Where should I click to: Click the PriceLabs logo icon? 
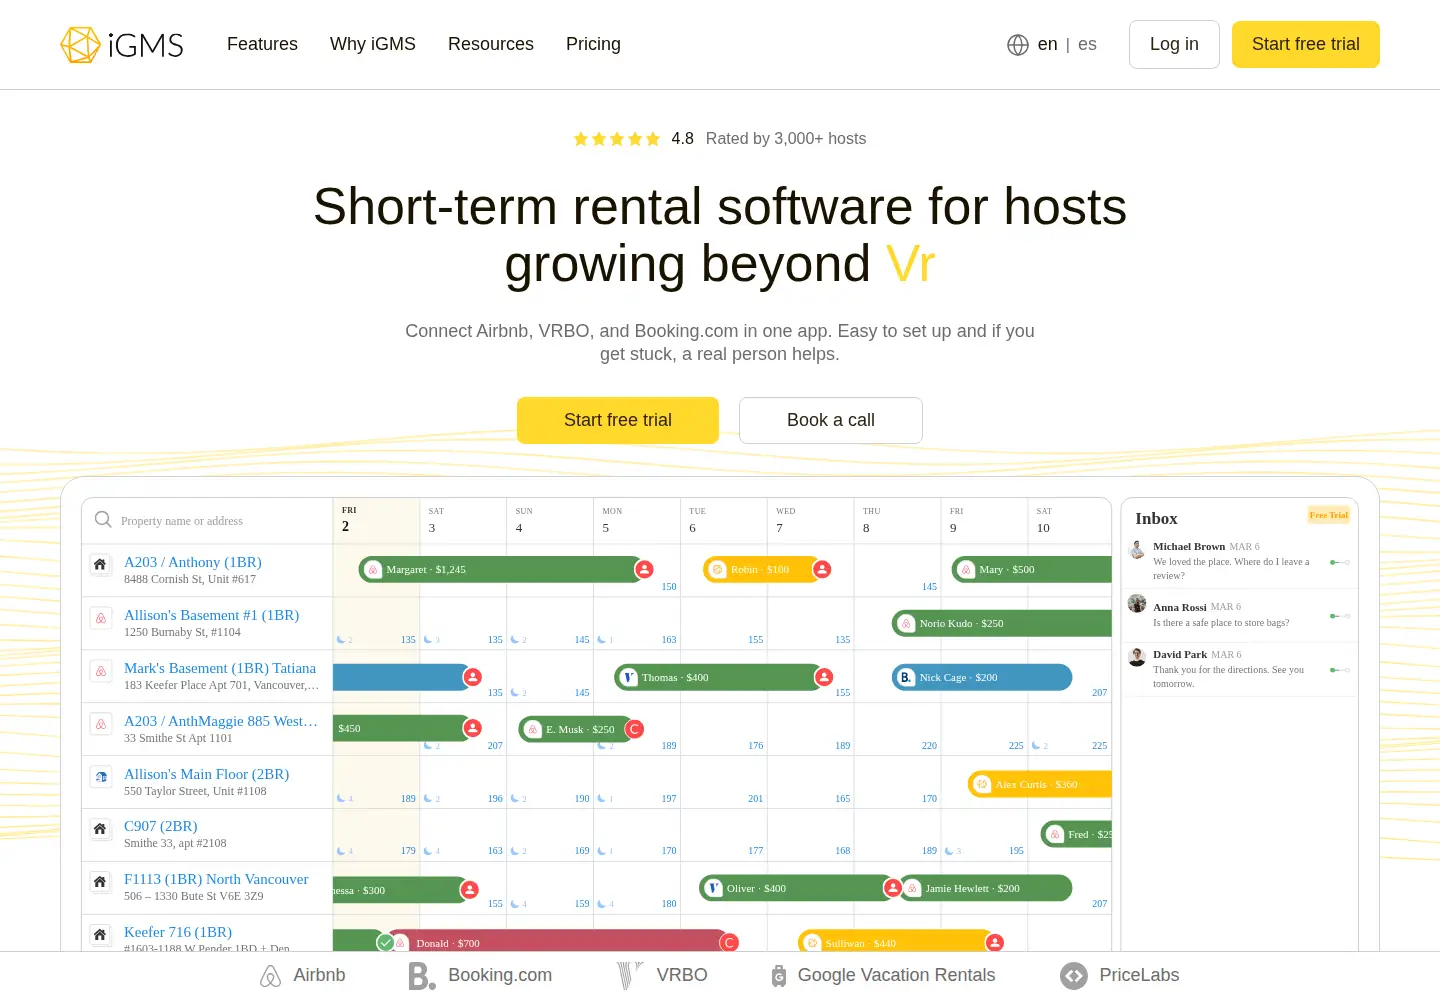[x=1074, y=976]
